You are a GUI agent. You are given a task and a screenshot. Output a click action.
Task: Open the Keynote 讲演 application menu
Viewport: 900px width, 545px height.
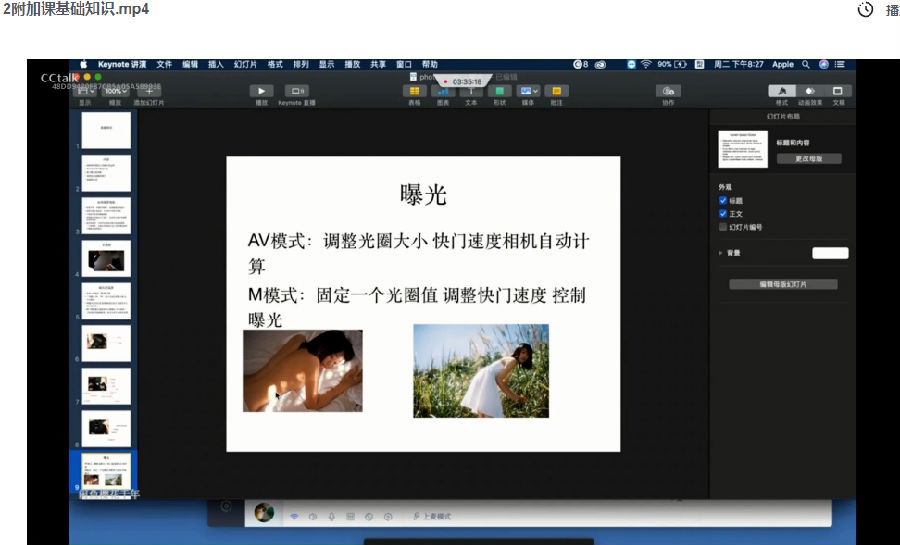pyautogui.click(x=122, y=64)
